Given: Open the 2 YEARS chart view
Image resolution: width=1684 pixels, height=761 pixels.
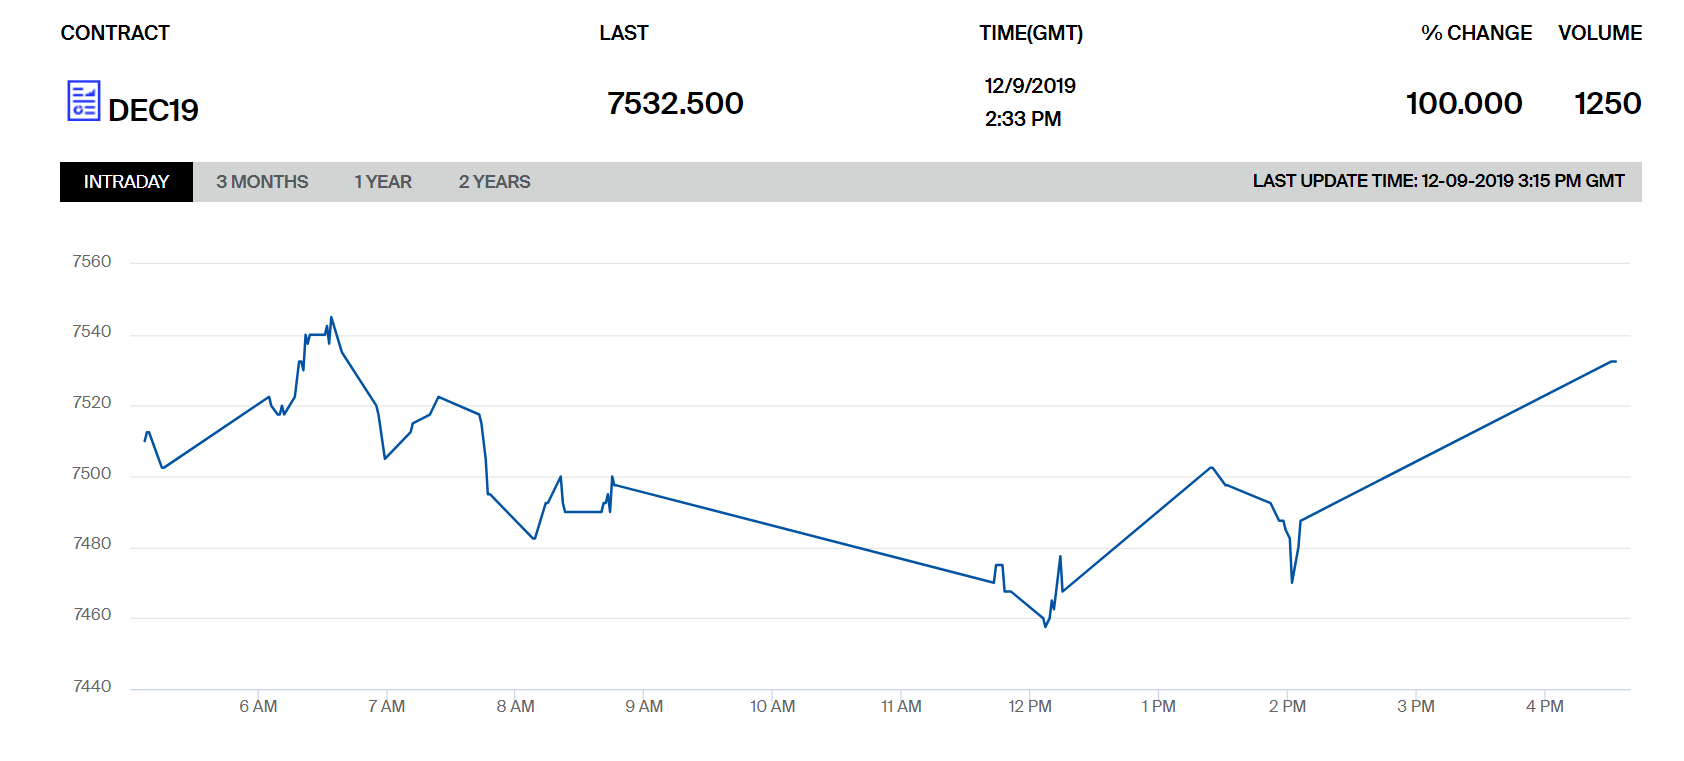Looking at the screenshot, I should click(494, 182).
